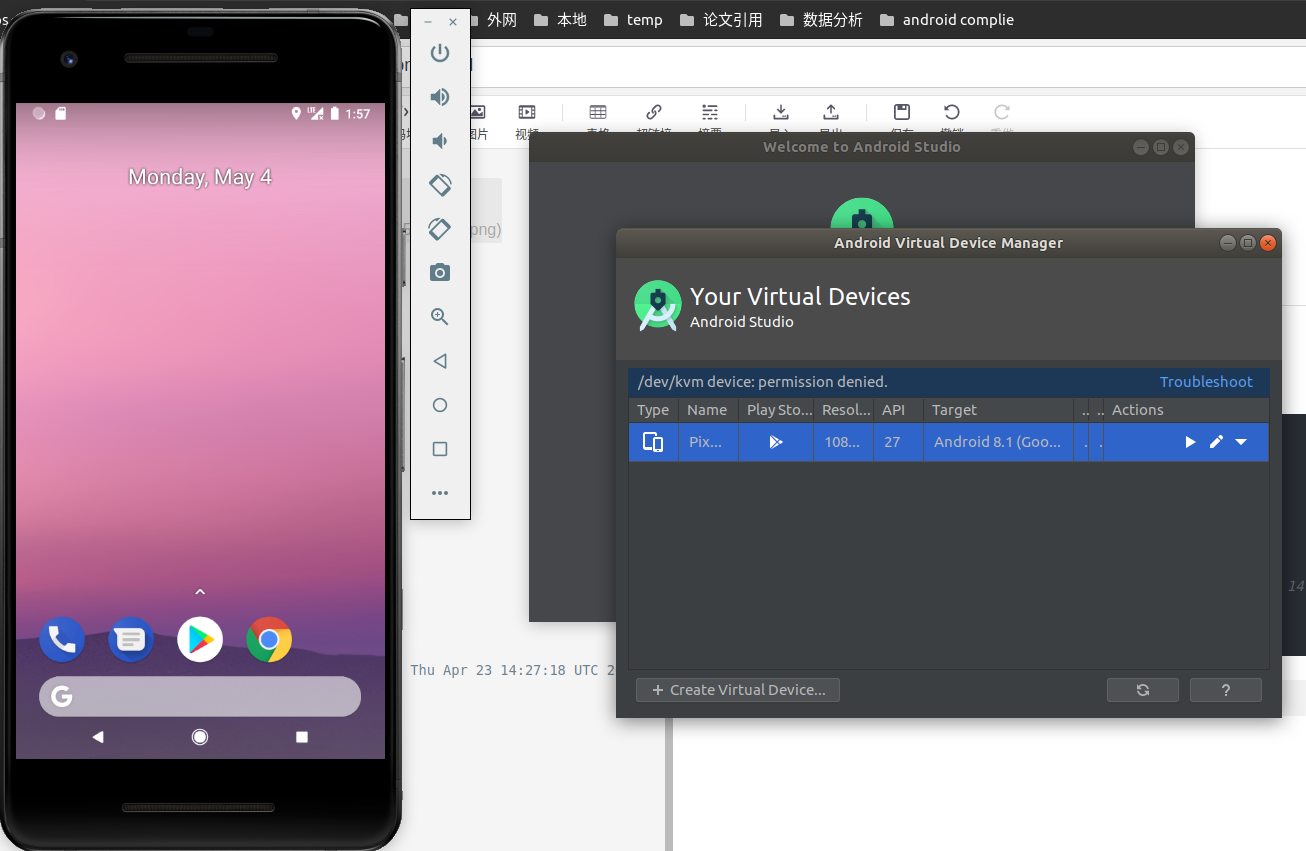Open emulator extended controls (three dots)
This screenshot has width=1306, height=851.
(440, 493)
